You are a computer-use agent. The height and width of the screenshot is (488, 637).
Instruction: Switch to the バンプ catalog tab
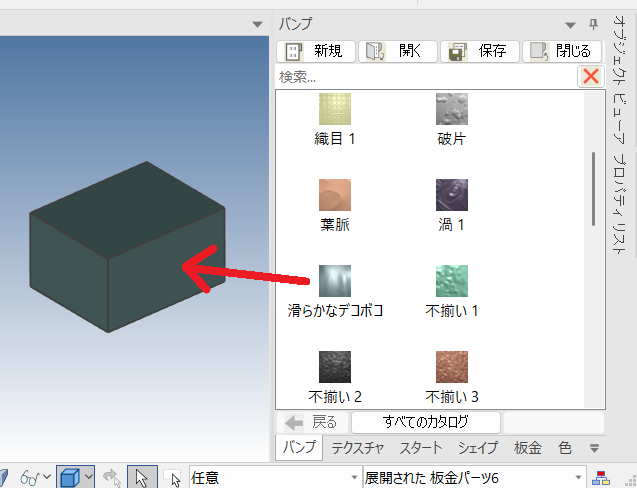point(299,447)
